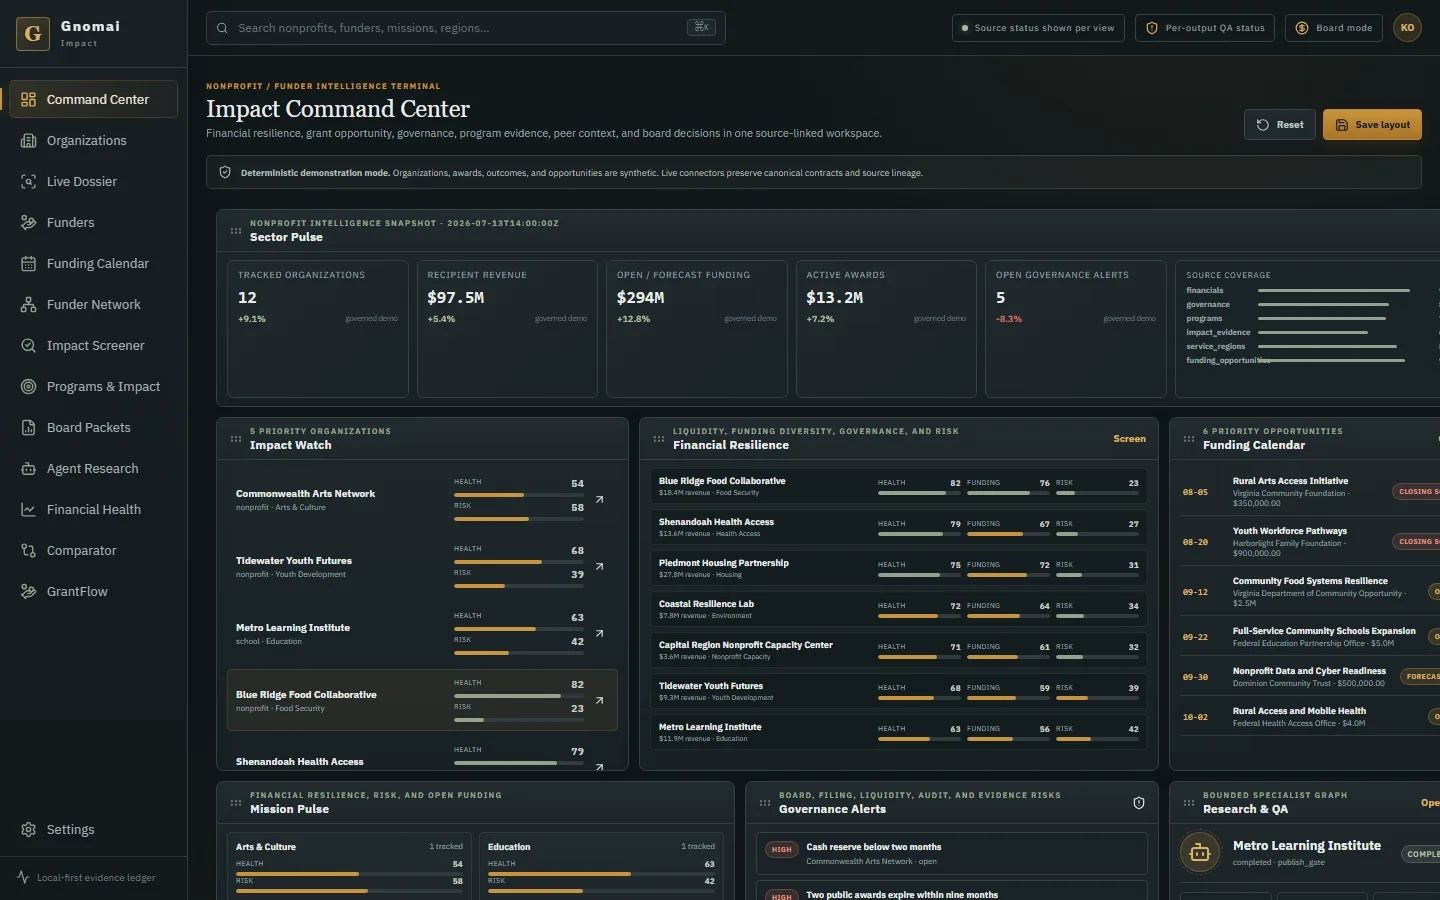Grab the Impact Watch panel drag handle

click(236, 439)
